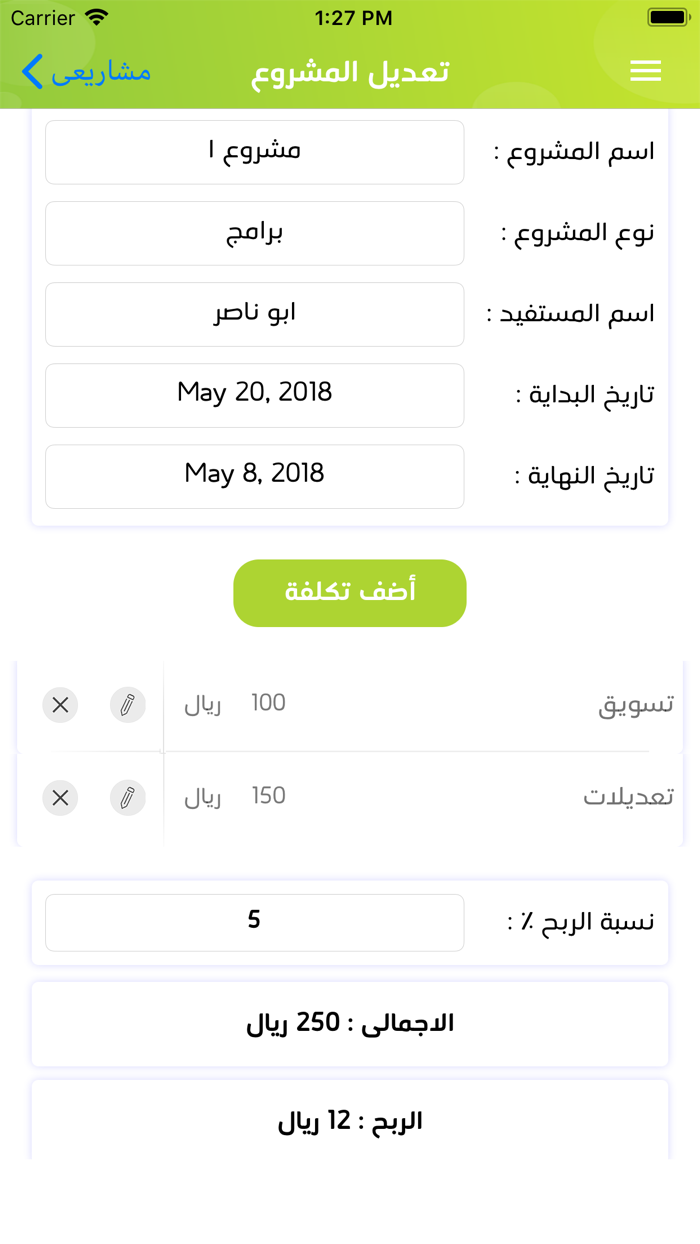Open the نوع المشروع selector showing برامج
The width and height of the screenshot is (700, 1244).
254,233
